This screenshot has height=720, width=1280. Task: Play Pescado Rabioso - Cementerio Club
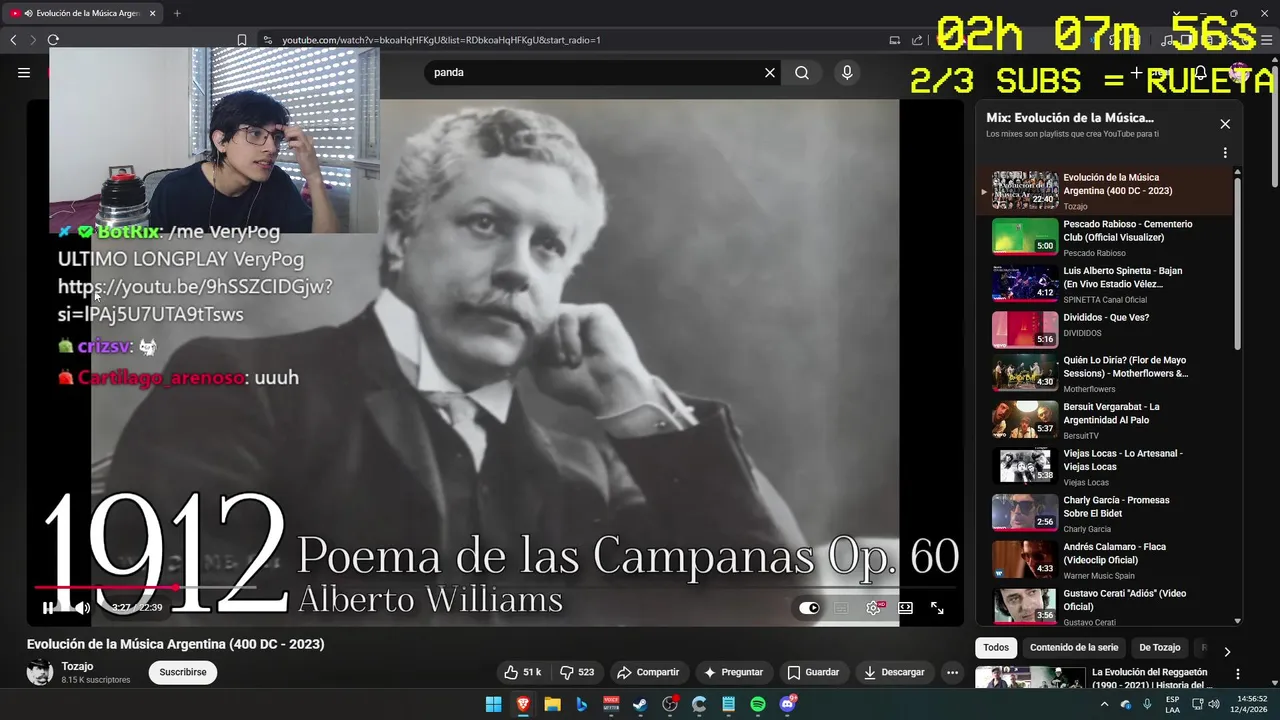click(1105, 237)
